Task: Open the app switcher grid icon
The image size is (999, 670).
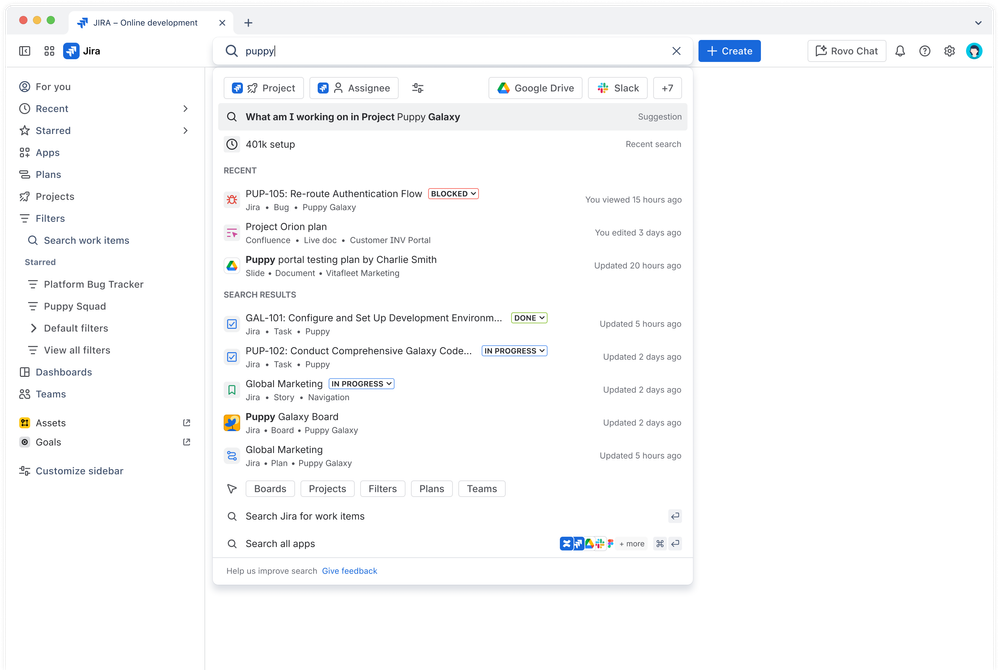Action: tap(49, 51)
